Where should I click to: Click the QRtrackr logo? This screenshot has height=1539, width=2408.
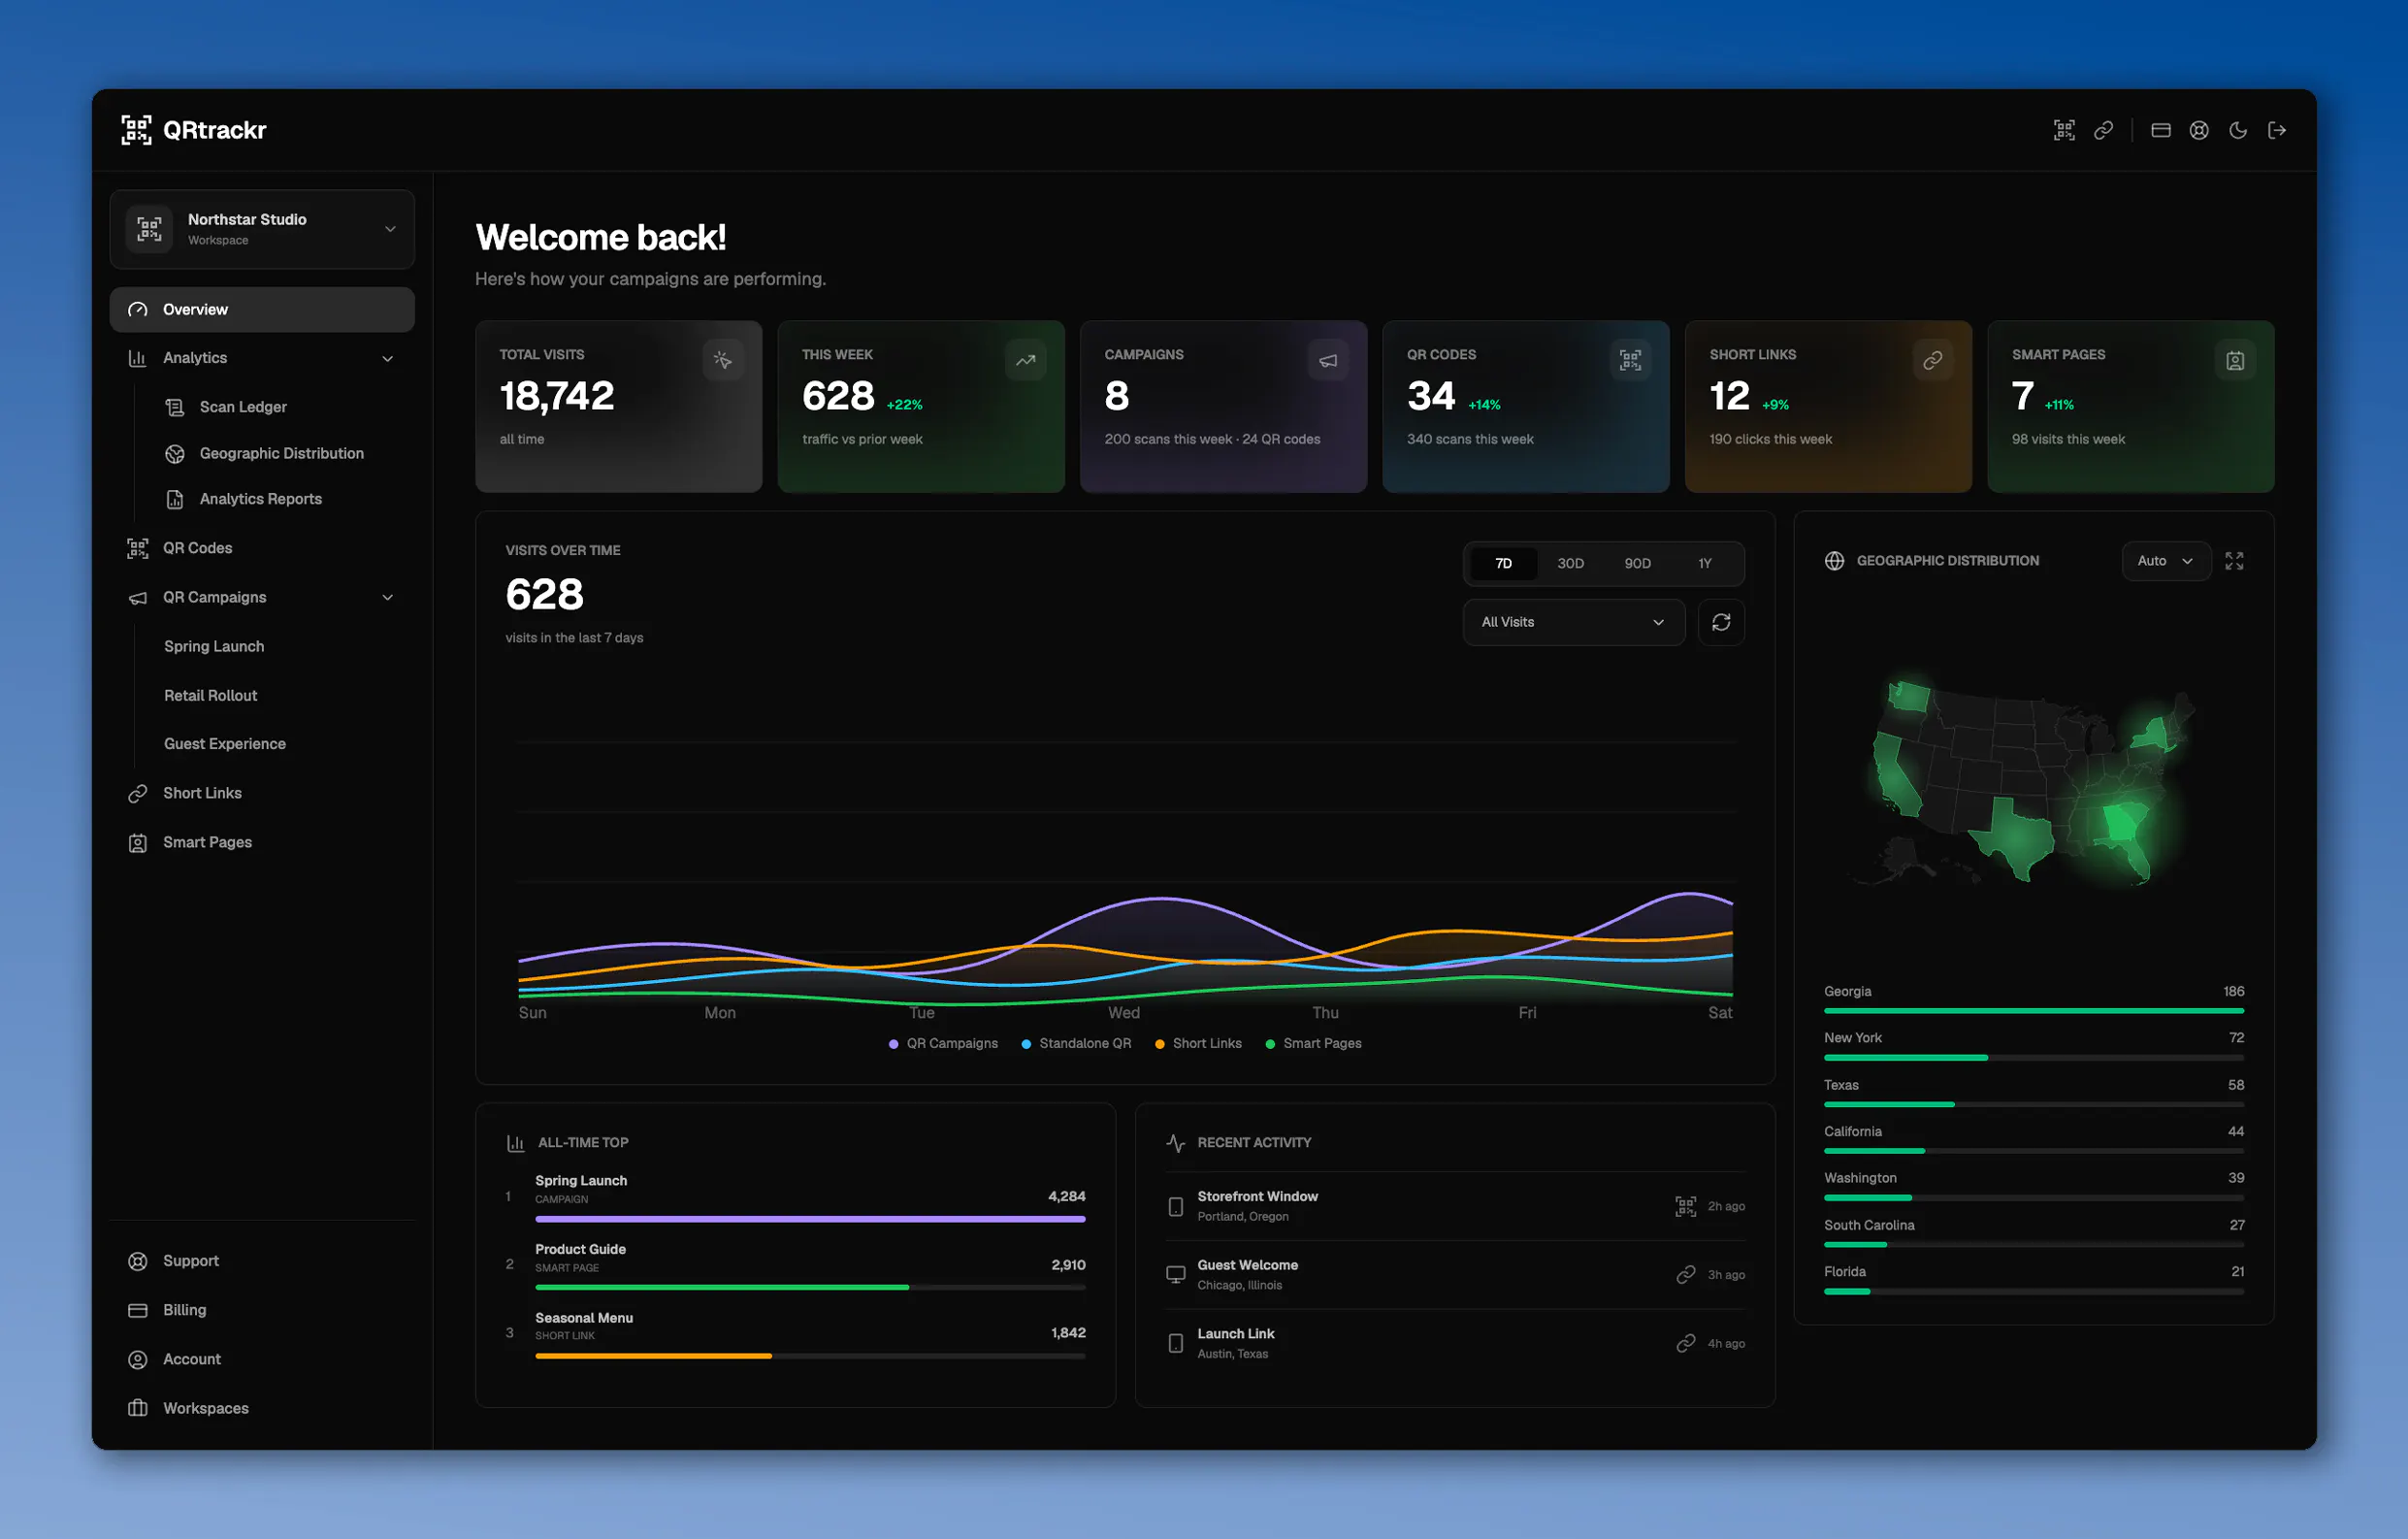194,130
